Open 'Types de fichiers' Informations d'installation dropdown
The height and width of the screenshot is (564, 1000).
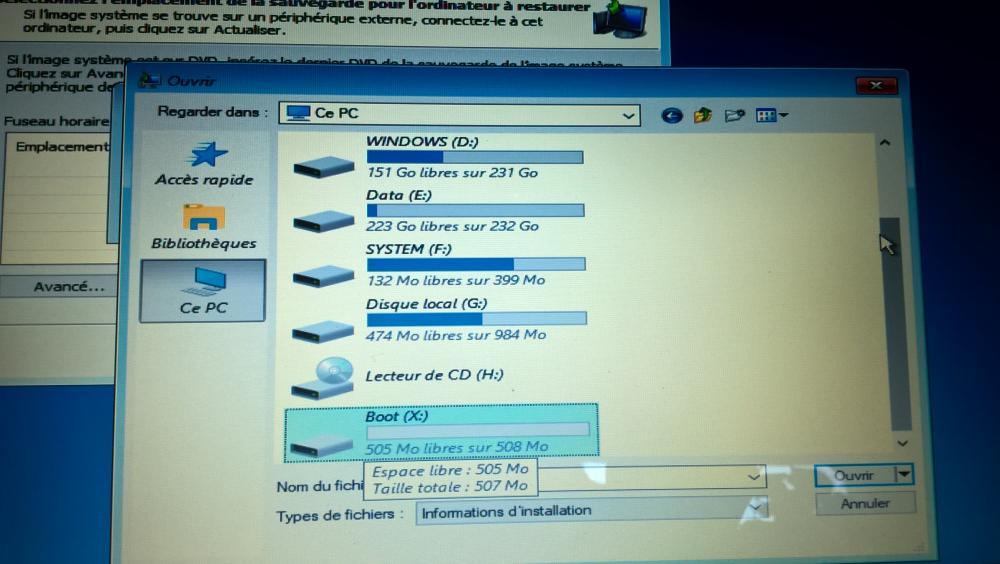pyautogui.click(x=591, y=511)
